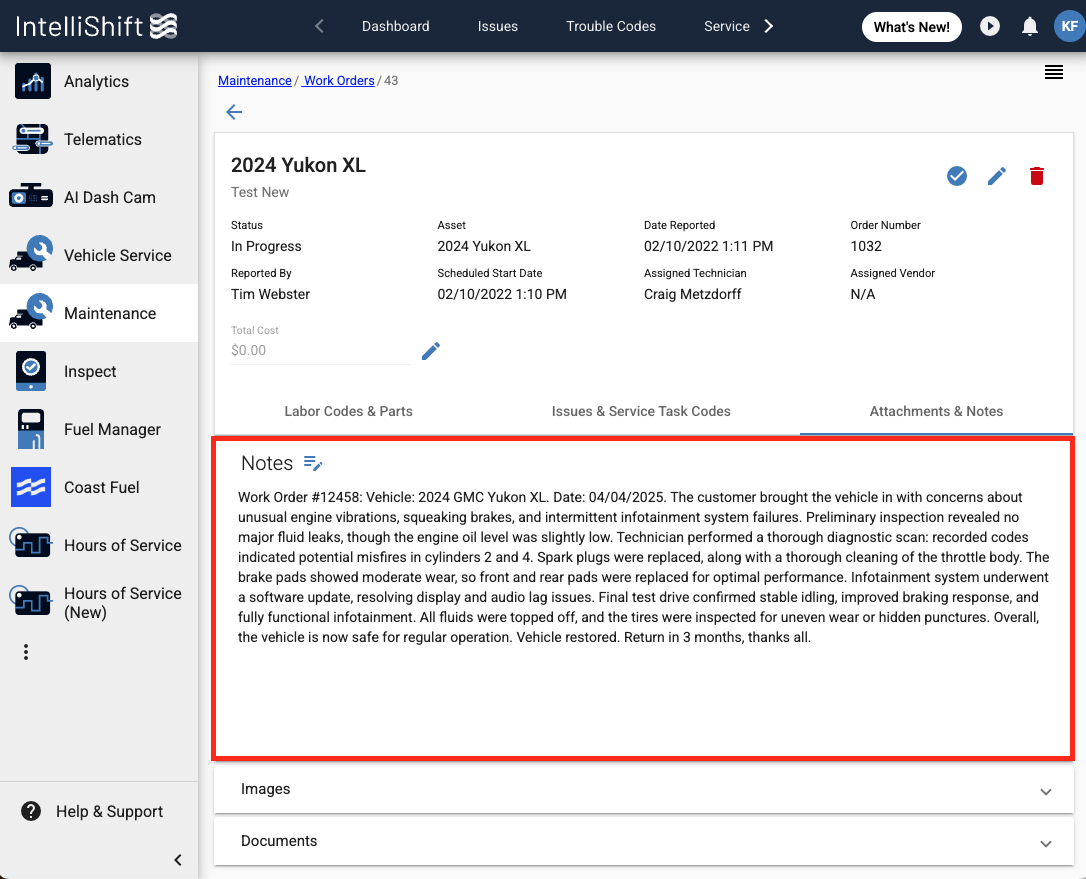1086x879 pixels.
Task: Open the AI Dash Cam icon
Action: 30,197
